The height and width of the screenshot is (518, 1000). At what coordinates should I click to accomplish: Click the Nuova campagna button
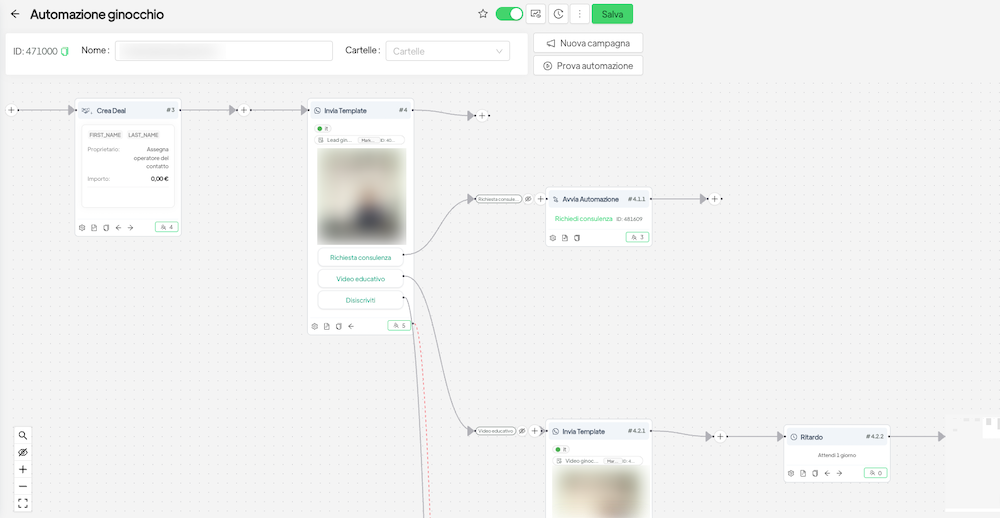pyautogui.click(x=588, y=43)
